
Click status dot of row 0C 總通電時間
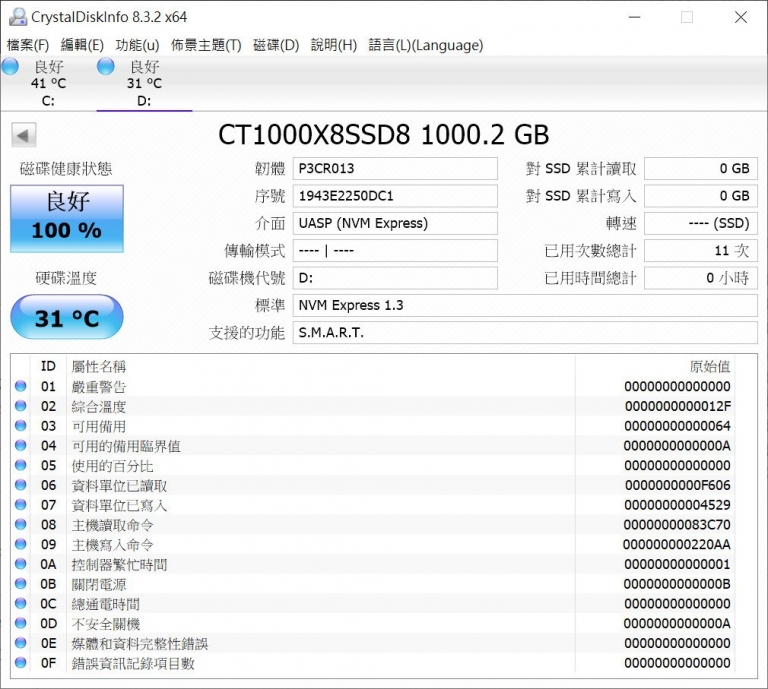click(21, 604)
